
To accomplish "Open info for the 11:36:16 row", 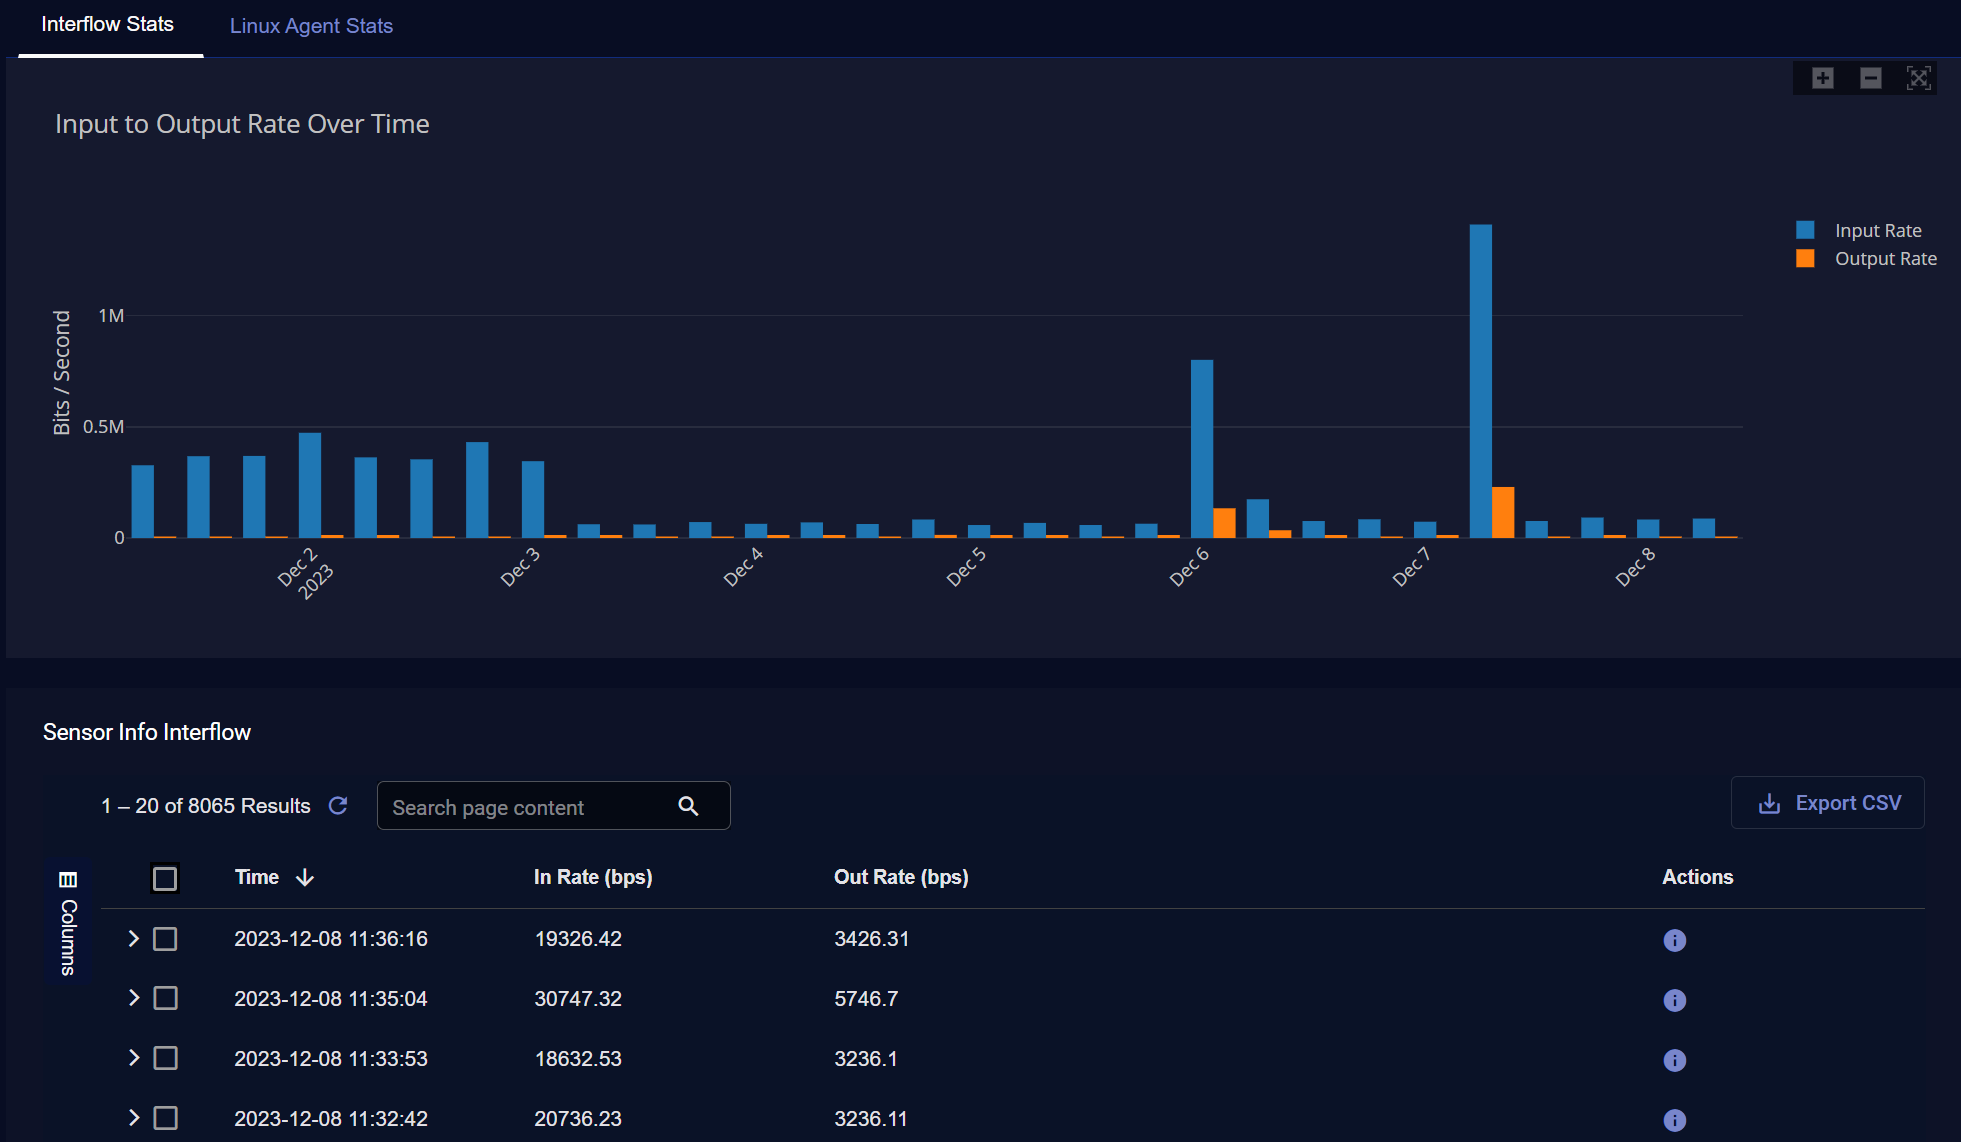I will [x=1674, y=940].
